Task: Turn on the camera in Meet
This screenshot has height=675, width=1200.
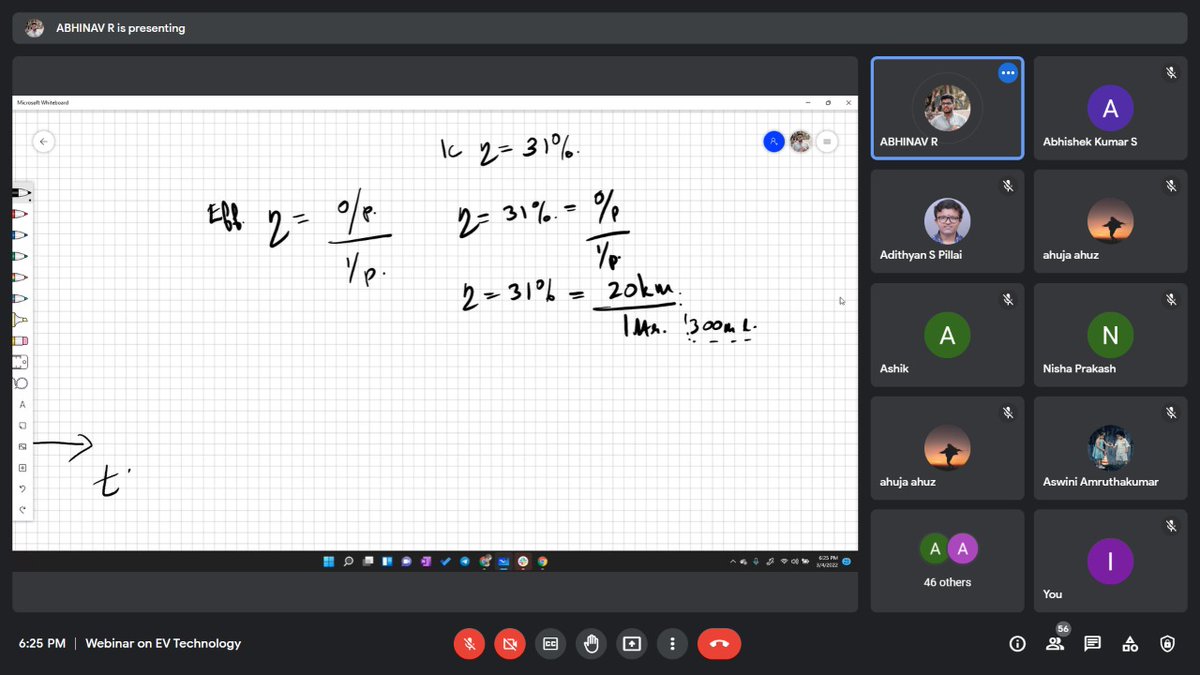Action: pyautogui.click(x=510, y=644)
